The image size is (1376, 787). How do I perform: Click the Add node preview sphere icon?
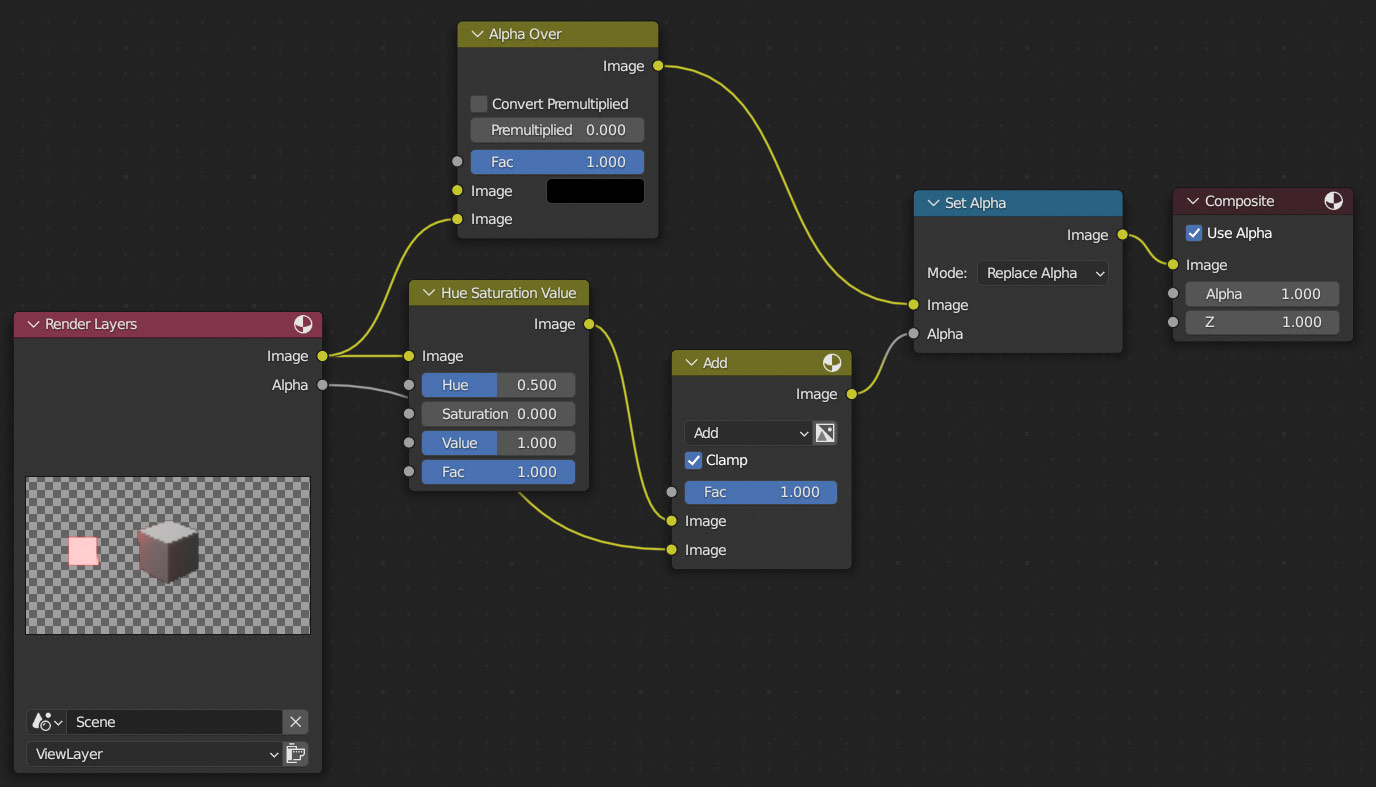[831, 363]
